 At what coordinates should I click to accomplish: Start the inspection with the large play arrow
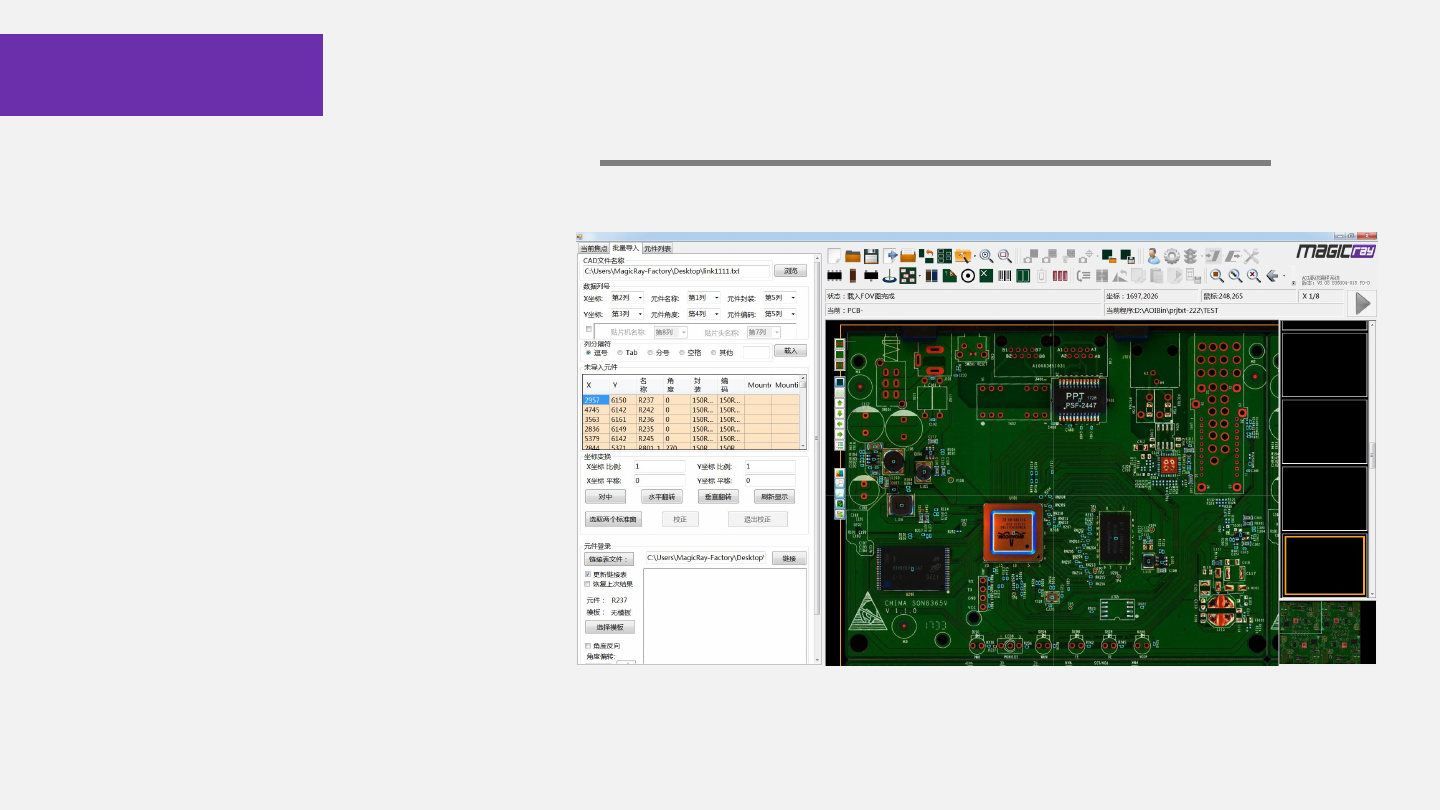1363,303
